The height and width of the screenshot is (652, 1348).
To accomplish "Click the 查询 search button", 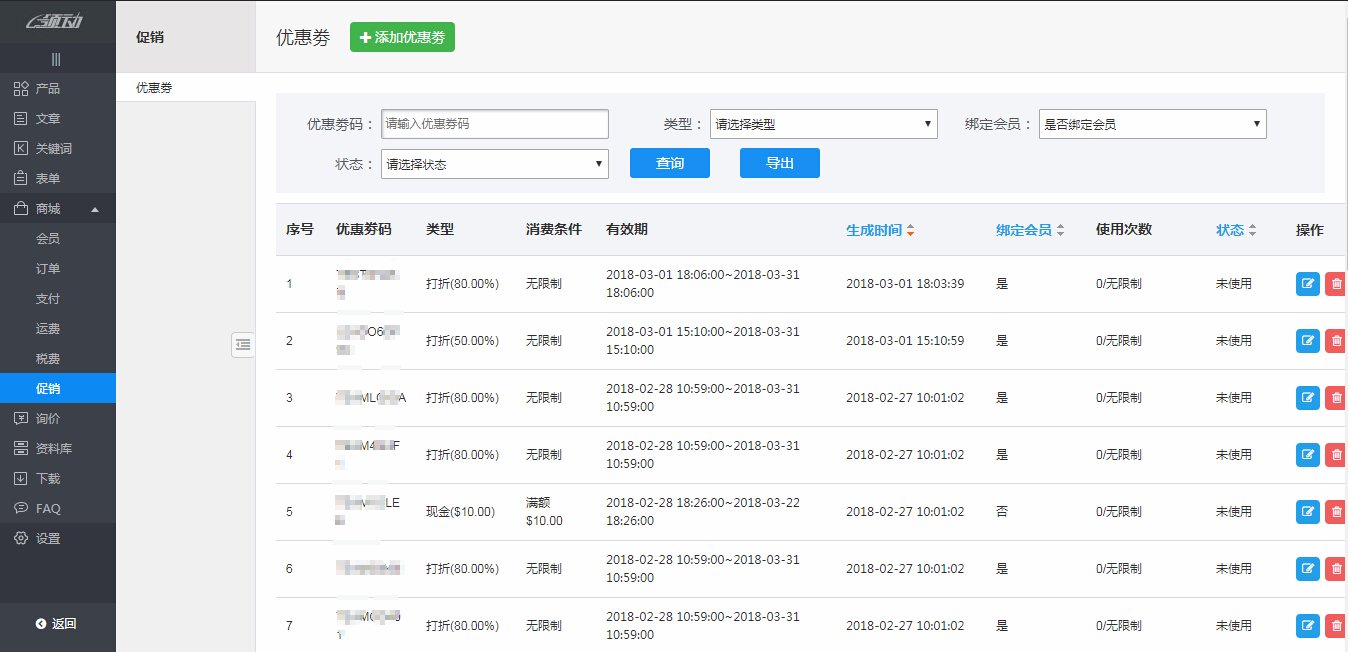I will click(669, 163).
